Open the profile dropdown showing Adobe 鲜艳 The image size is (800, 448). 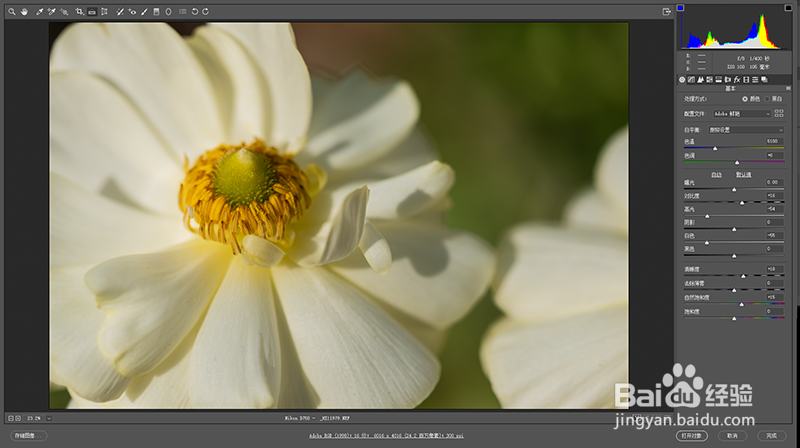coord(742,114)
